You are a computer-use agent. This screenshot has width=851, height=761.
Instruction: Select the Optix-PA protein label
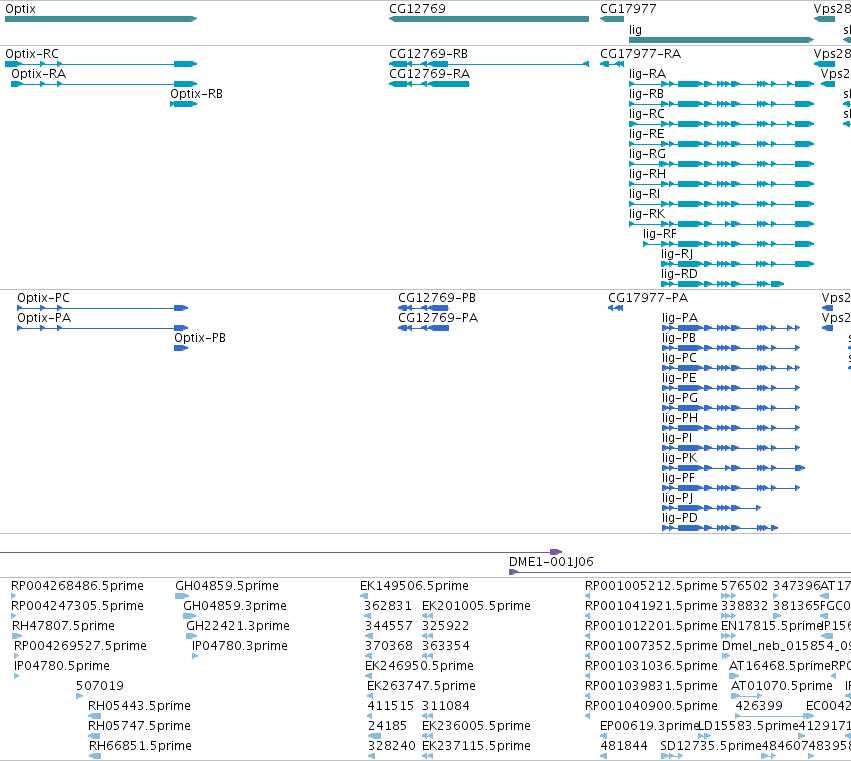[44, 318]
